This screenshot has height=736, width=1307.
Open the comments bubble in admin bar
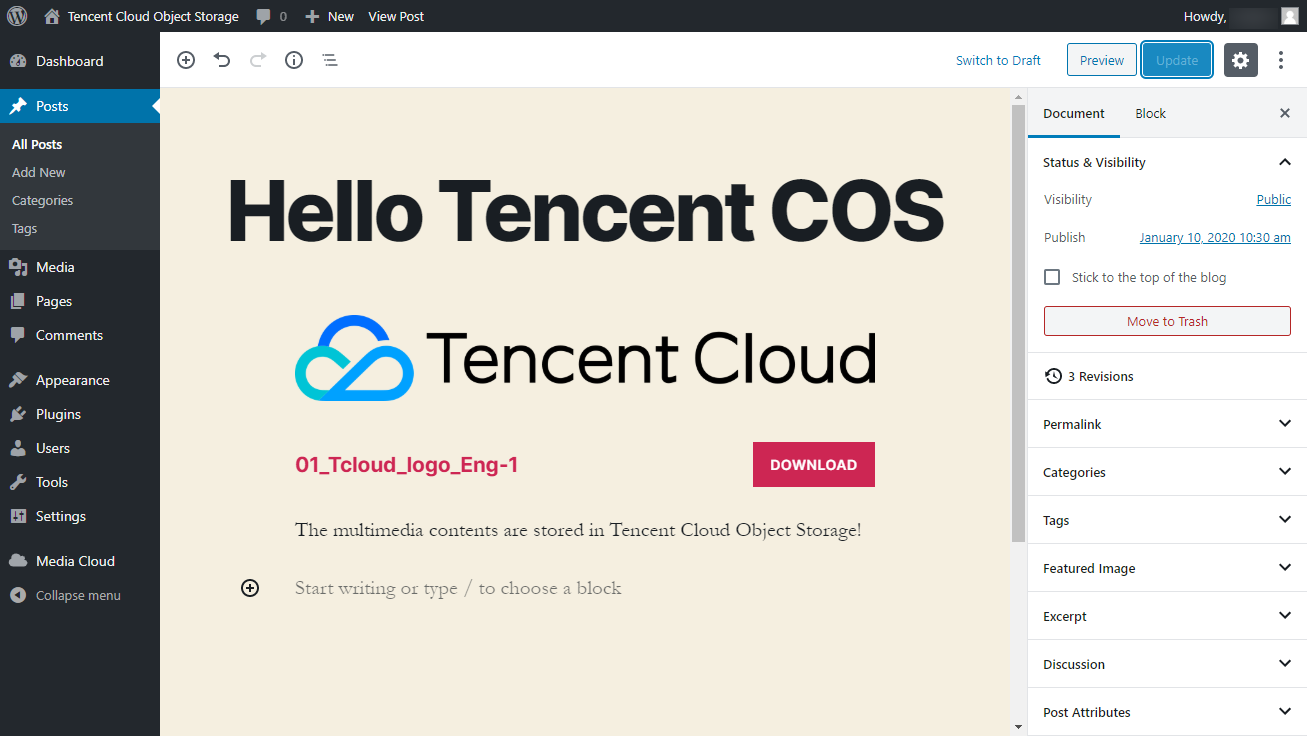click(263, 17)
